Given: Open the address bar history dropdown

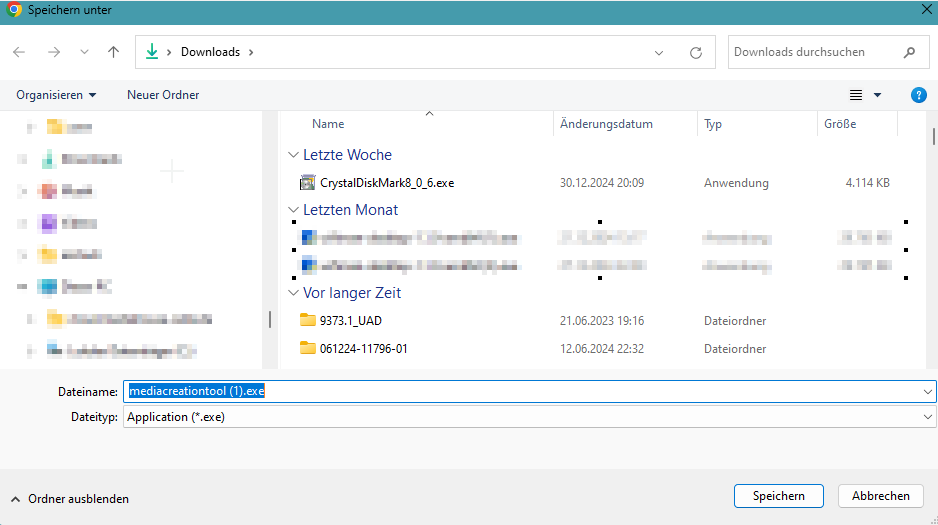Looking at the screenshot, I should pos(659,53).
